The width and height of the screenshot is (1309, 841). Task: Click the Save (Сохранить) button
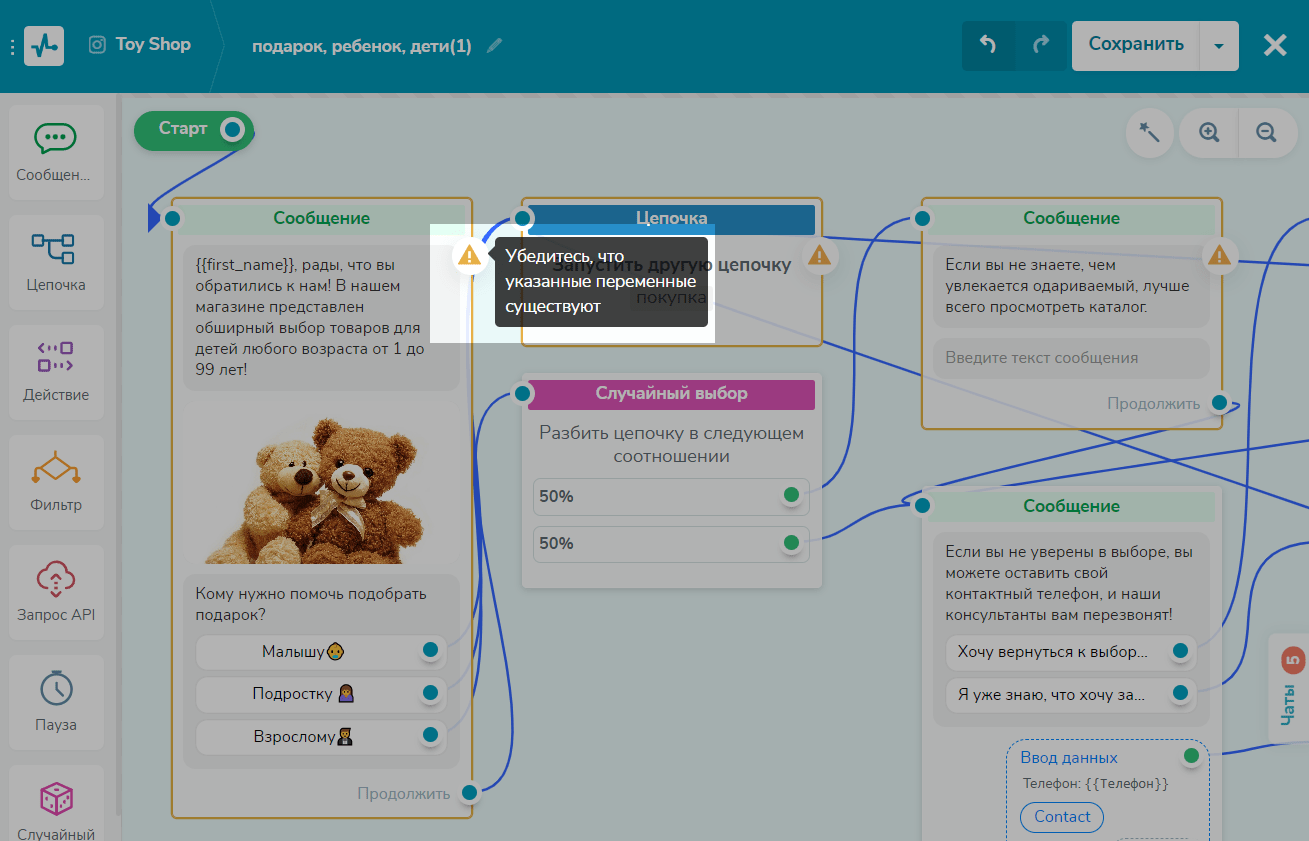click(1135, 45)
